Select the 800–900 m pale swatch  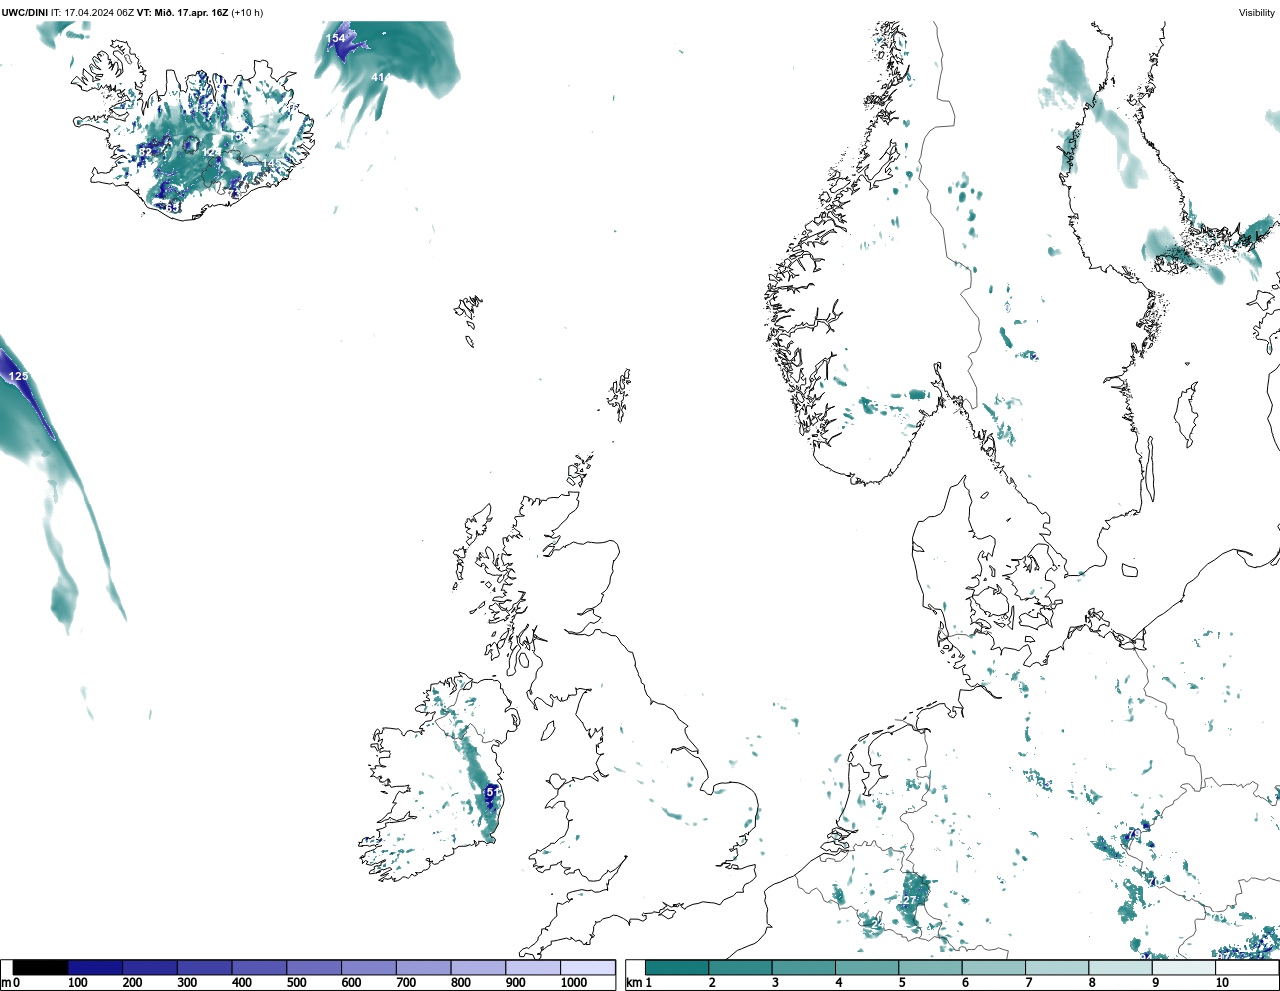[x=478, y=968]
